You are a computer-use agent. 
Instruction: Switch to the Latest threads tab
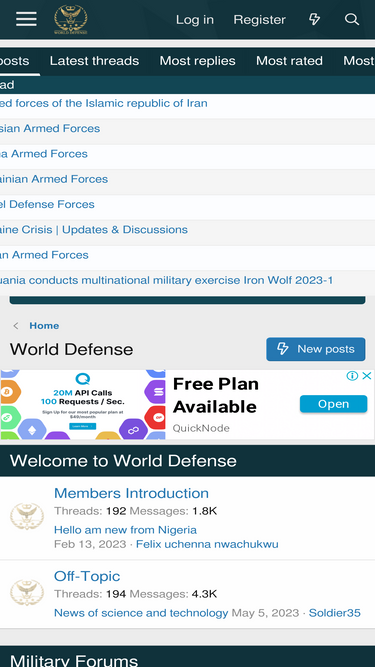(94, 61)
